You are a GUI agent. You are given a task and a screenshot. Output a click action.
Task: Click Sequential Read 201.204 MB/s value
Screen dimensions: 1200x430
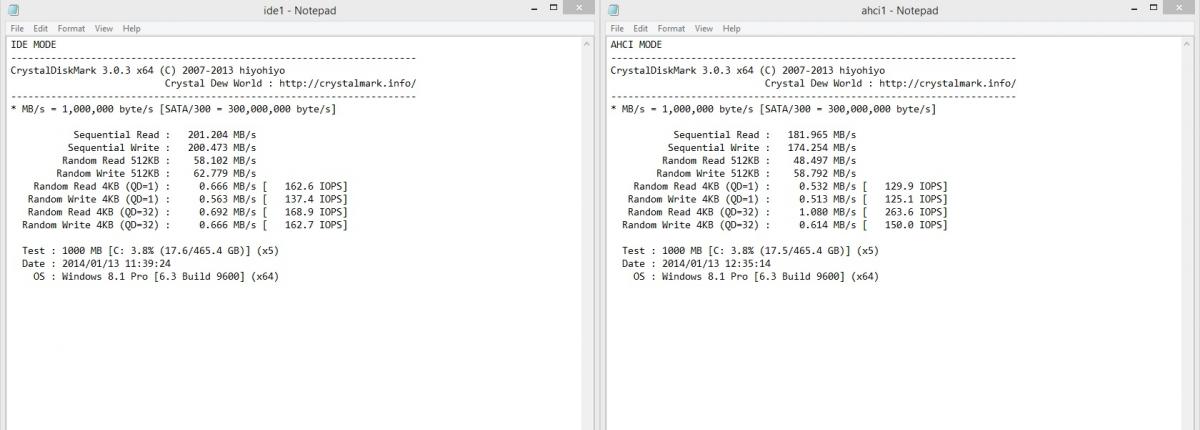click(x=221, y=134)
